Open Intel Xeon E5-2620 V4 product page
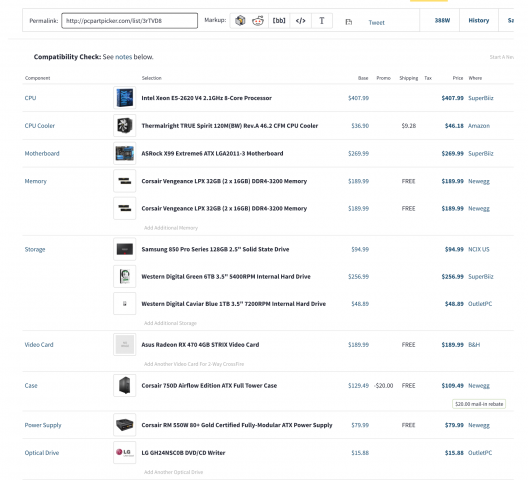This screenshot has height=480, width=528. click(x=206, y=98)
